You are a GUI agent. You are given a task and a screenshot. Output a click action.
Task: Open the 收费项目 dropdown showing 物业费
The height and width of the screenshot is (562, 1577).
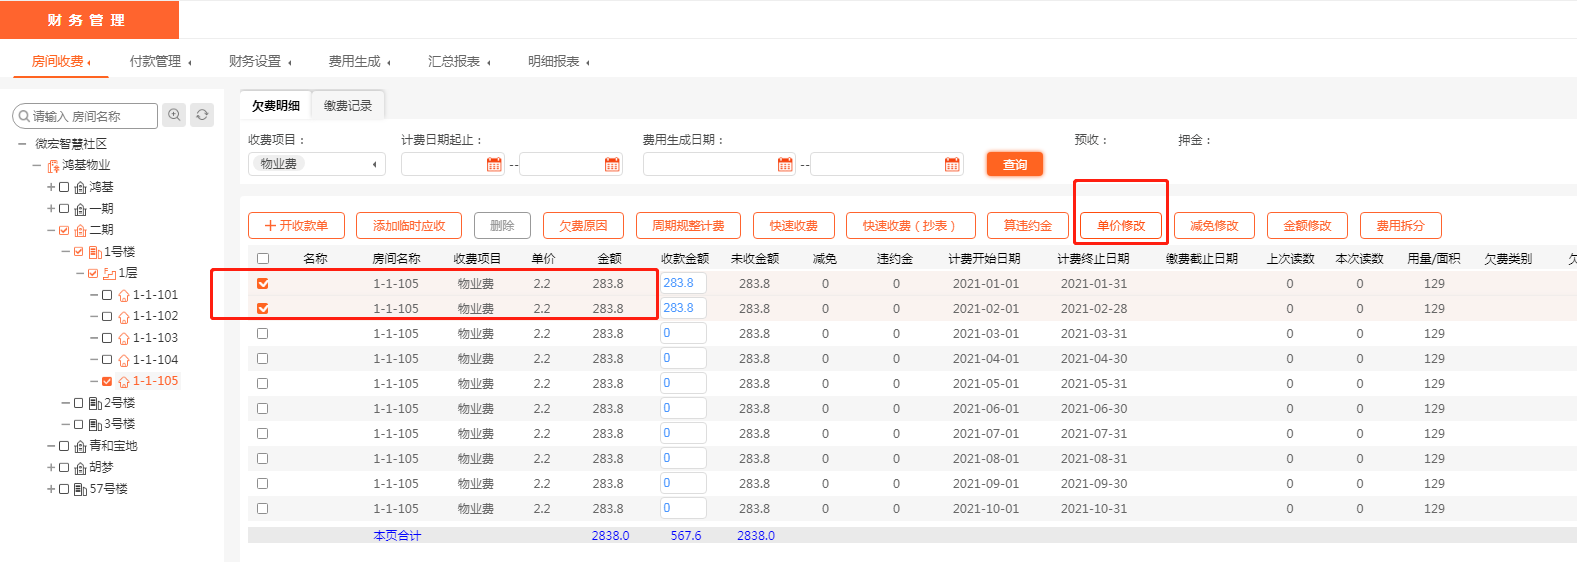(316, 164)
